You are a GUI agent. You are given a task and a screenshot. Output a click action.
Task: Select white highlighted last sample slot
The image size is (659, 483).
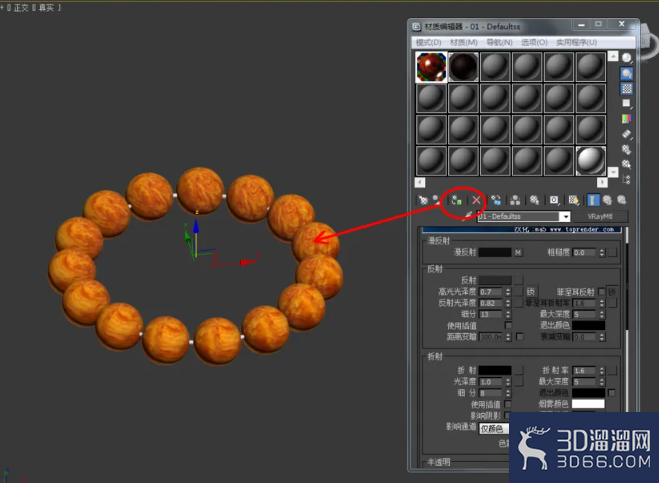click(x=590, y=161)
